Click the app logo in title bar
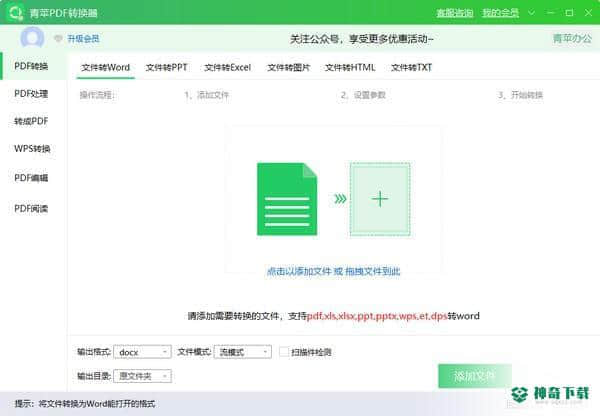The height and width of the screenshot is (416, 600). coord(15,13)
